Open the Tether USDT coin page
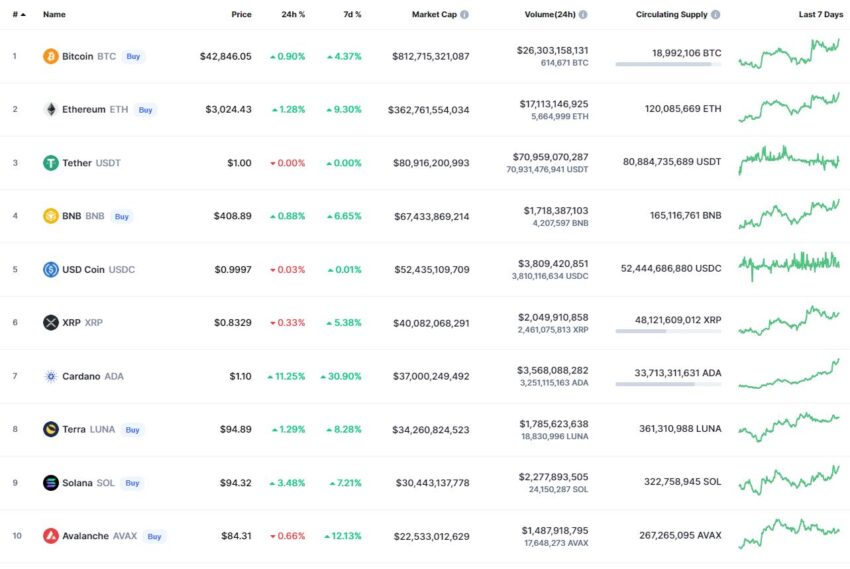Image resolution: width=850 pixels, height=569 pixels. coord(91,163)
